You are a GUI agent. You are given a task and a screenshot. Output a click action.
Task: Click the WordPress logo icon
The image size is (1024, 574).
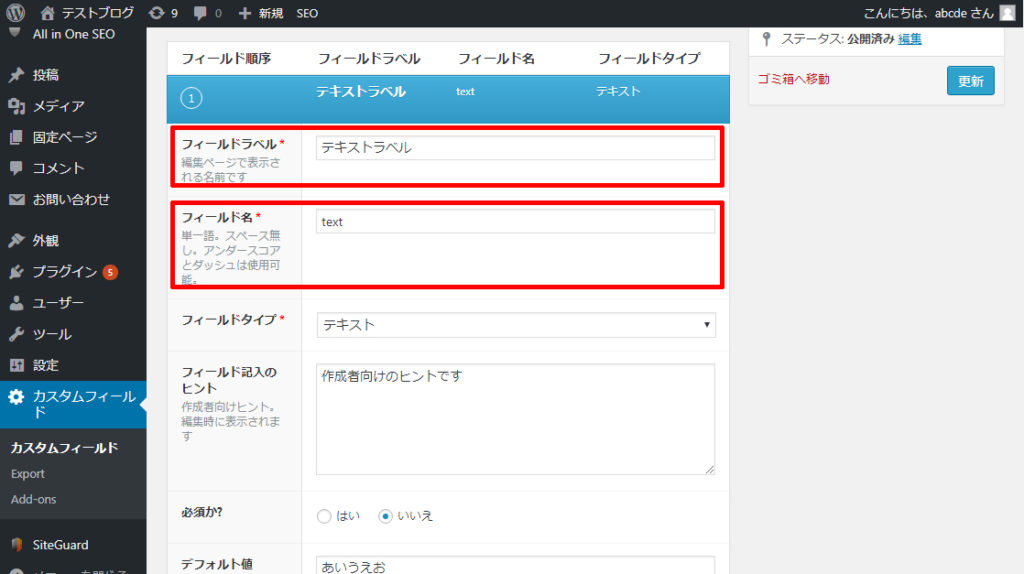(16, 13)
